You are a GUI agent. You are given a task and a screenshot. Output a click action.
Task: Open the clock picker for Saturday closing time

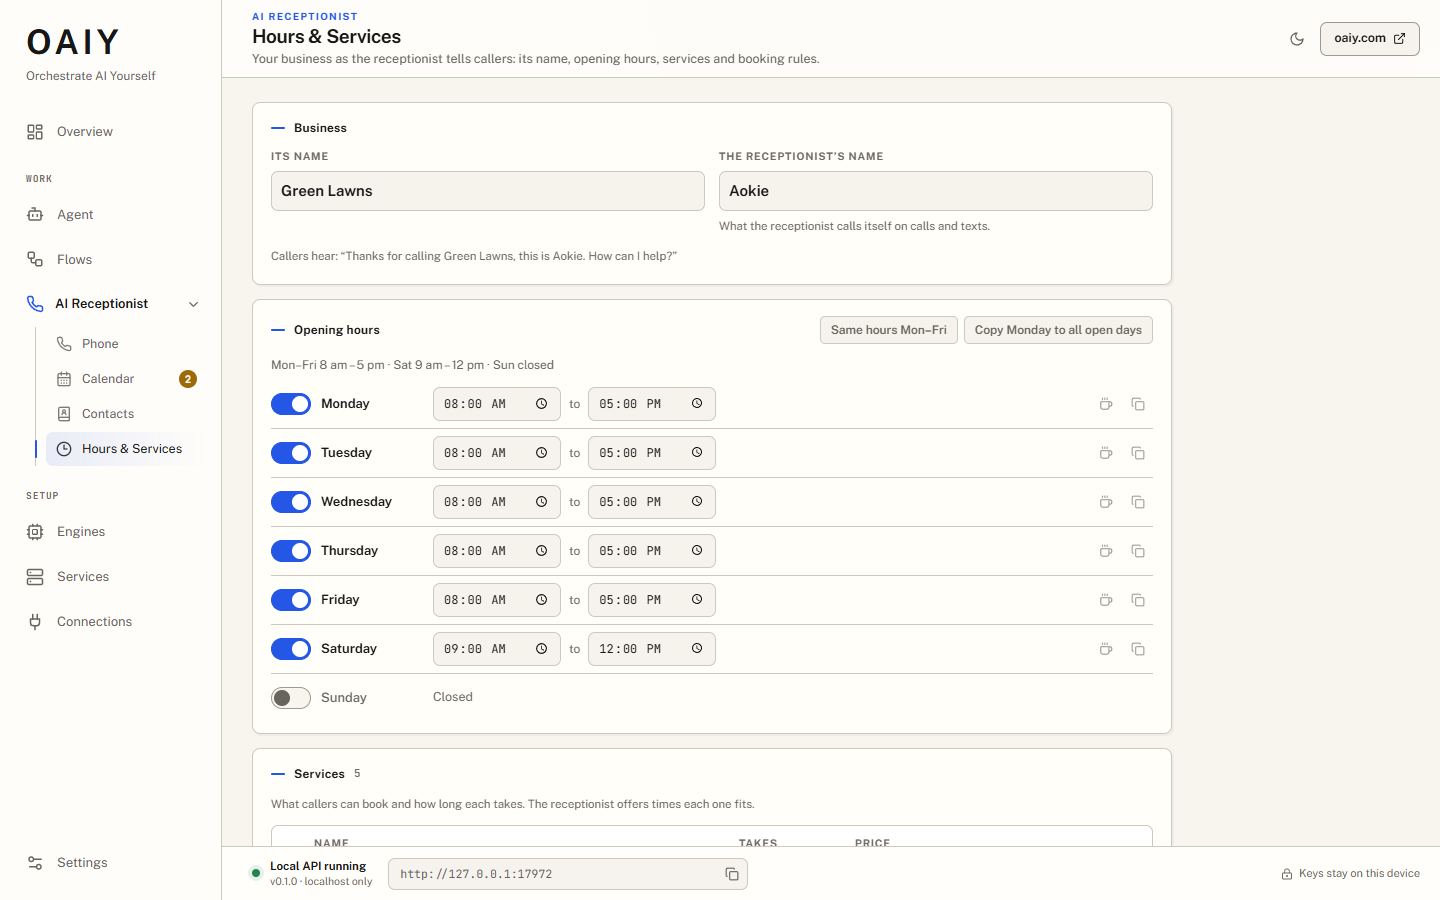(697, 649)
